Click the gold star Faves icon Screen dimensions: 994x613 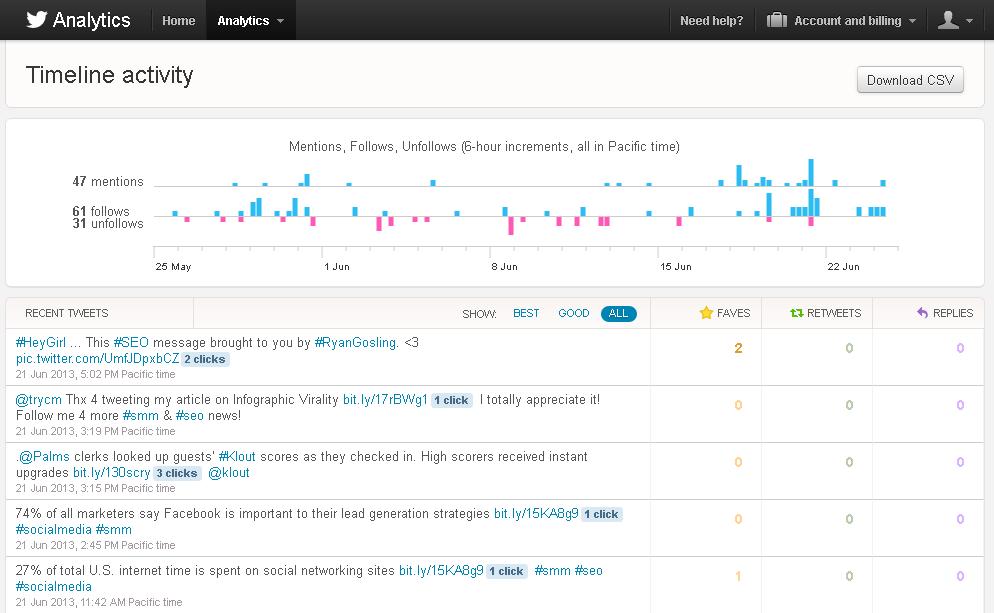[x=706, y=313]
